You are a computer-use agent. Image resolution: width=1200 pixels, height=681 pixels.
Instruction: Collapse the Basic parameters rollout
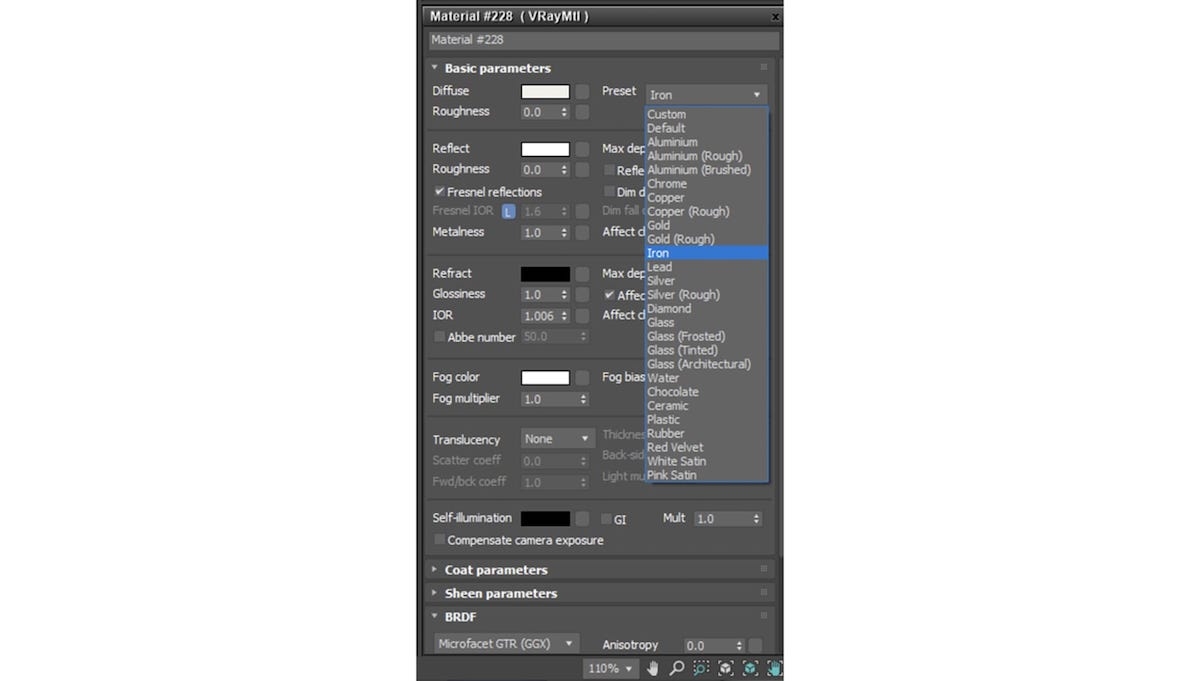click(x=434, y=68)
